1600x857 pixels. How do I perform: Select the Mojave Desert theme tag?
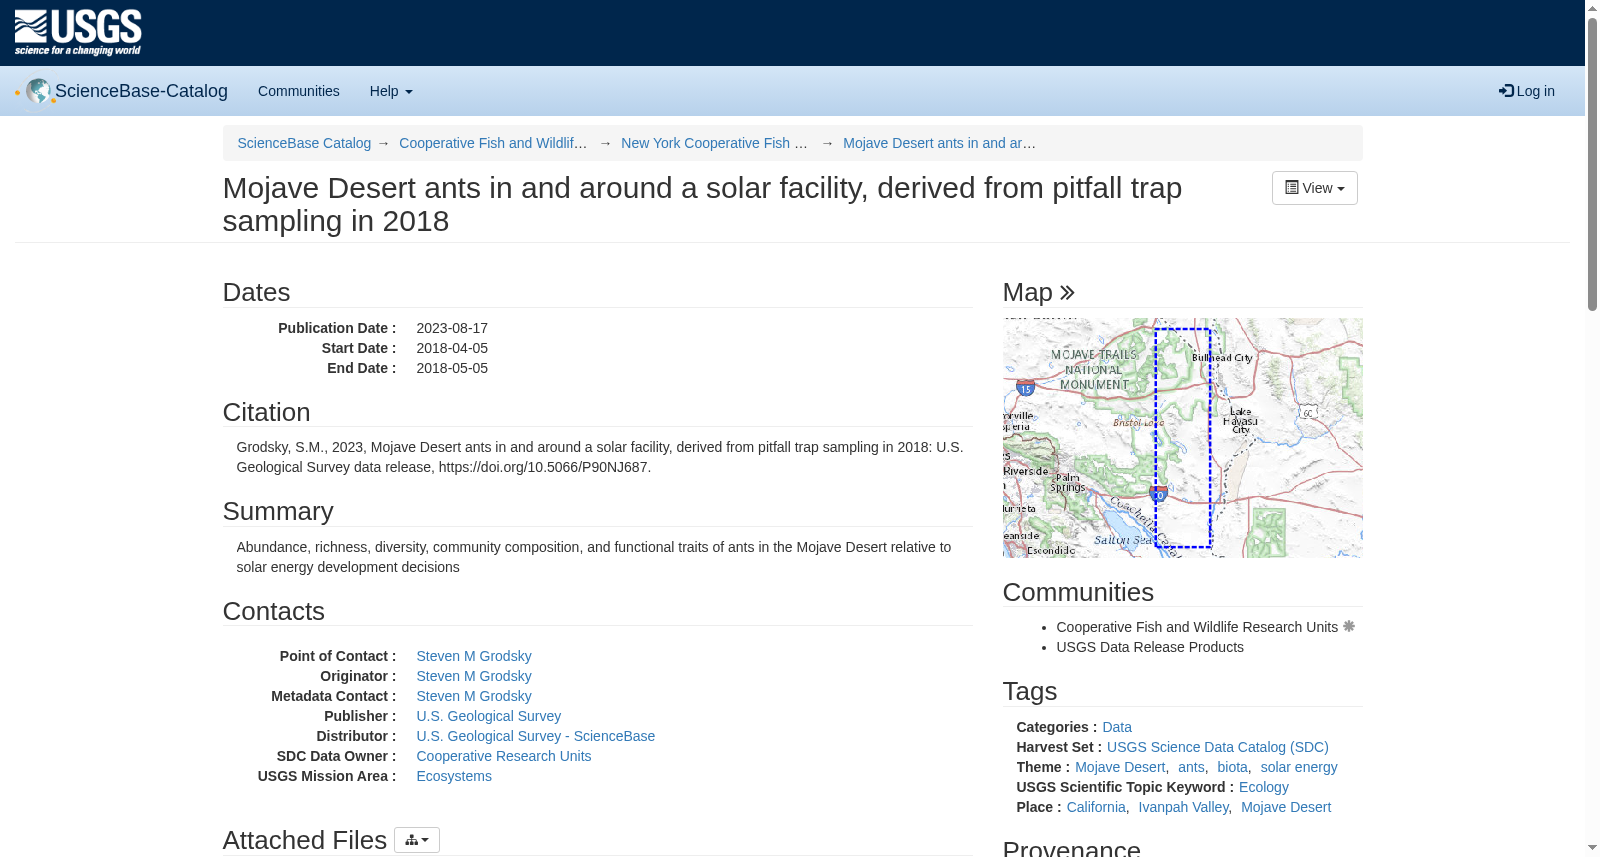pyautogui.click(x=1120, y=767)
